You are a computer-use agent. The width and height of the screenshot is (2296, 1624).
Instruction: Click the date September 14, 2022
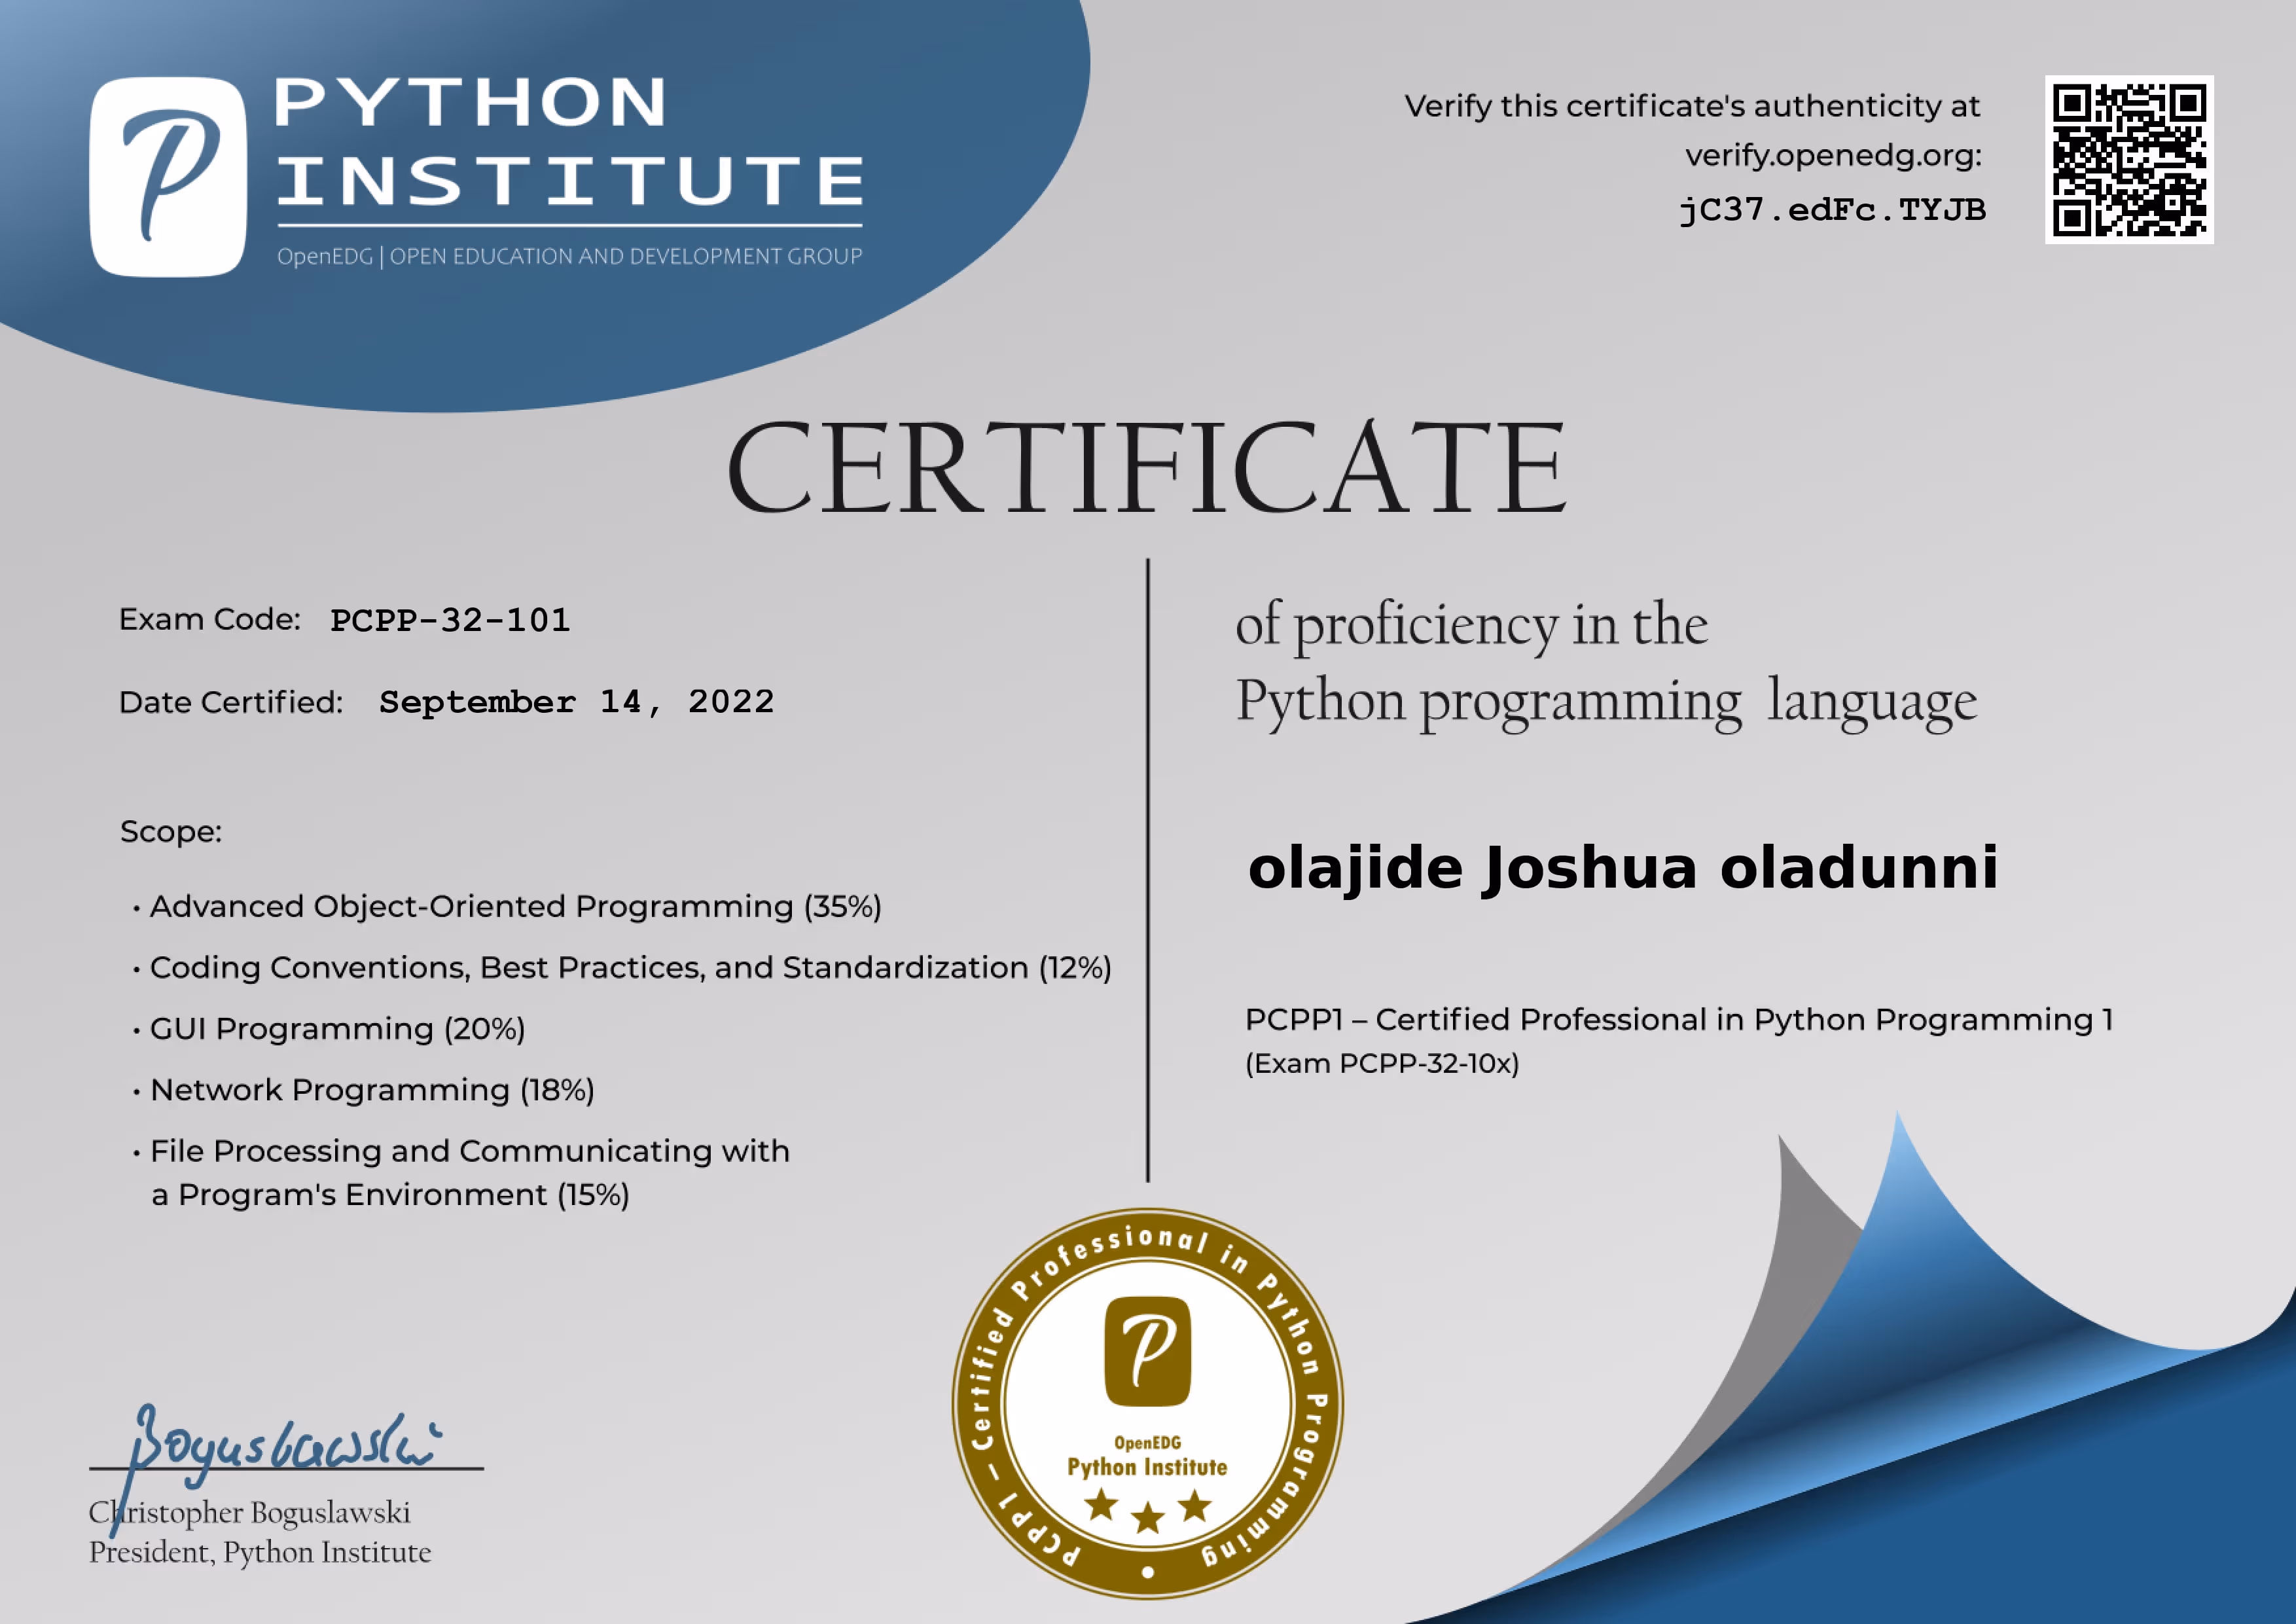(576, 702)
